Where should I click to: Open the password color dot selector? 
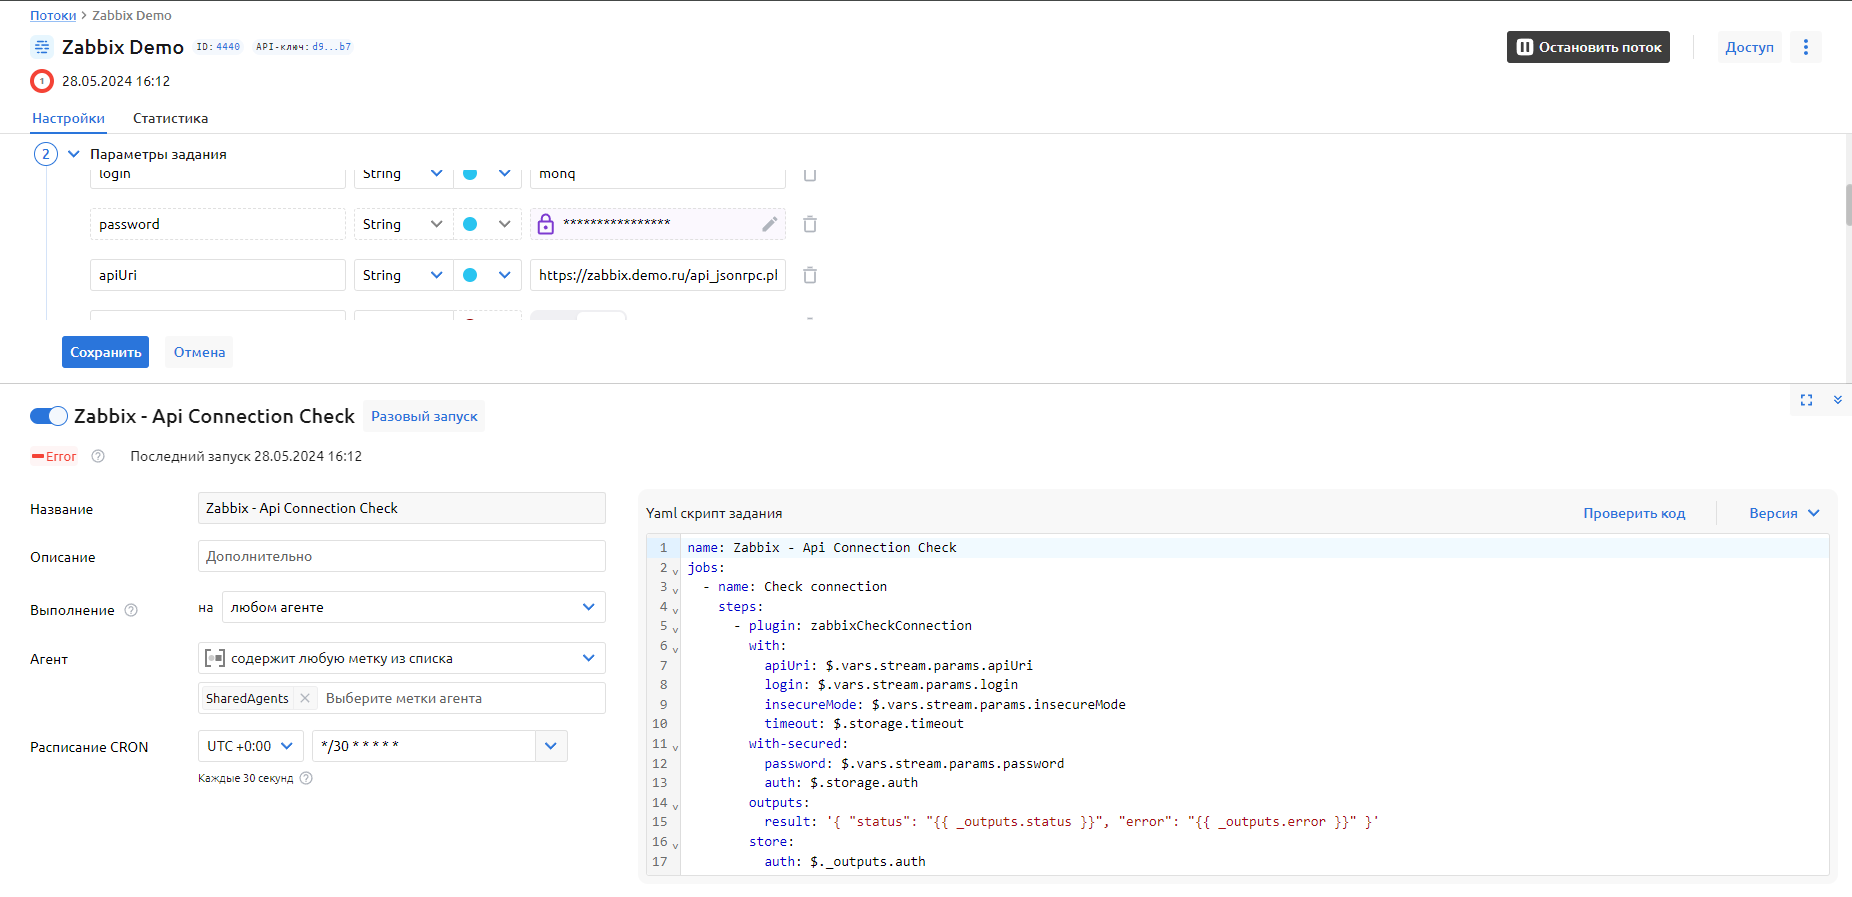486,224
